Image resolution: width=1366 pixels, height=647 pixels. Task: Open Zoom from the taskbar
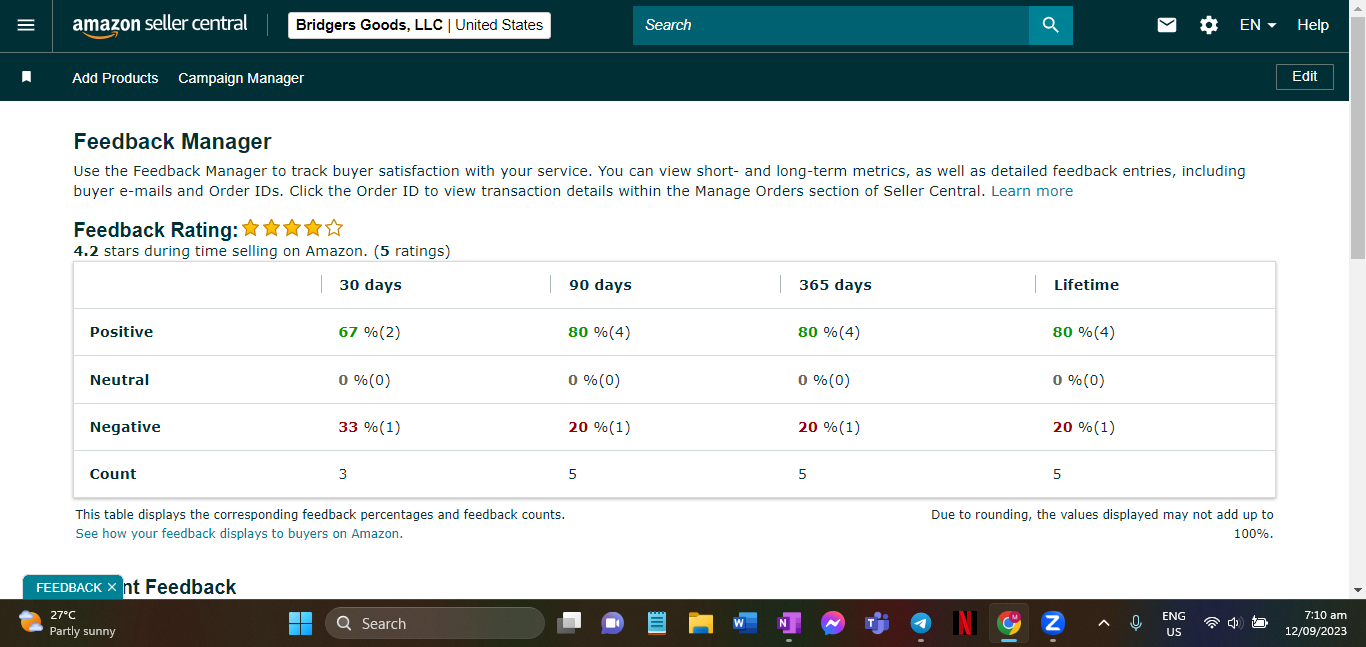pos(1052,623)
